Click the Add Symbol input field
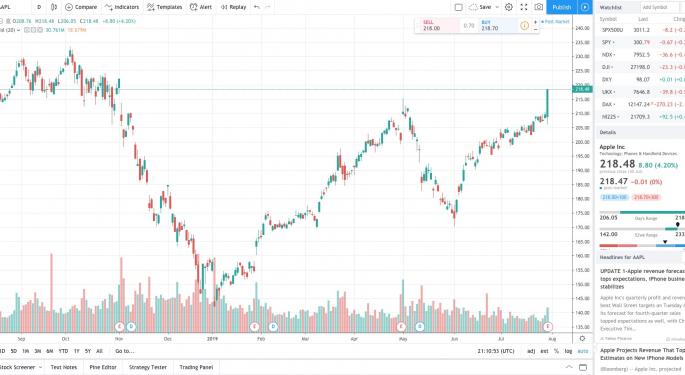 click(662, 7)
